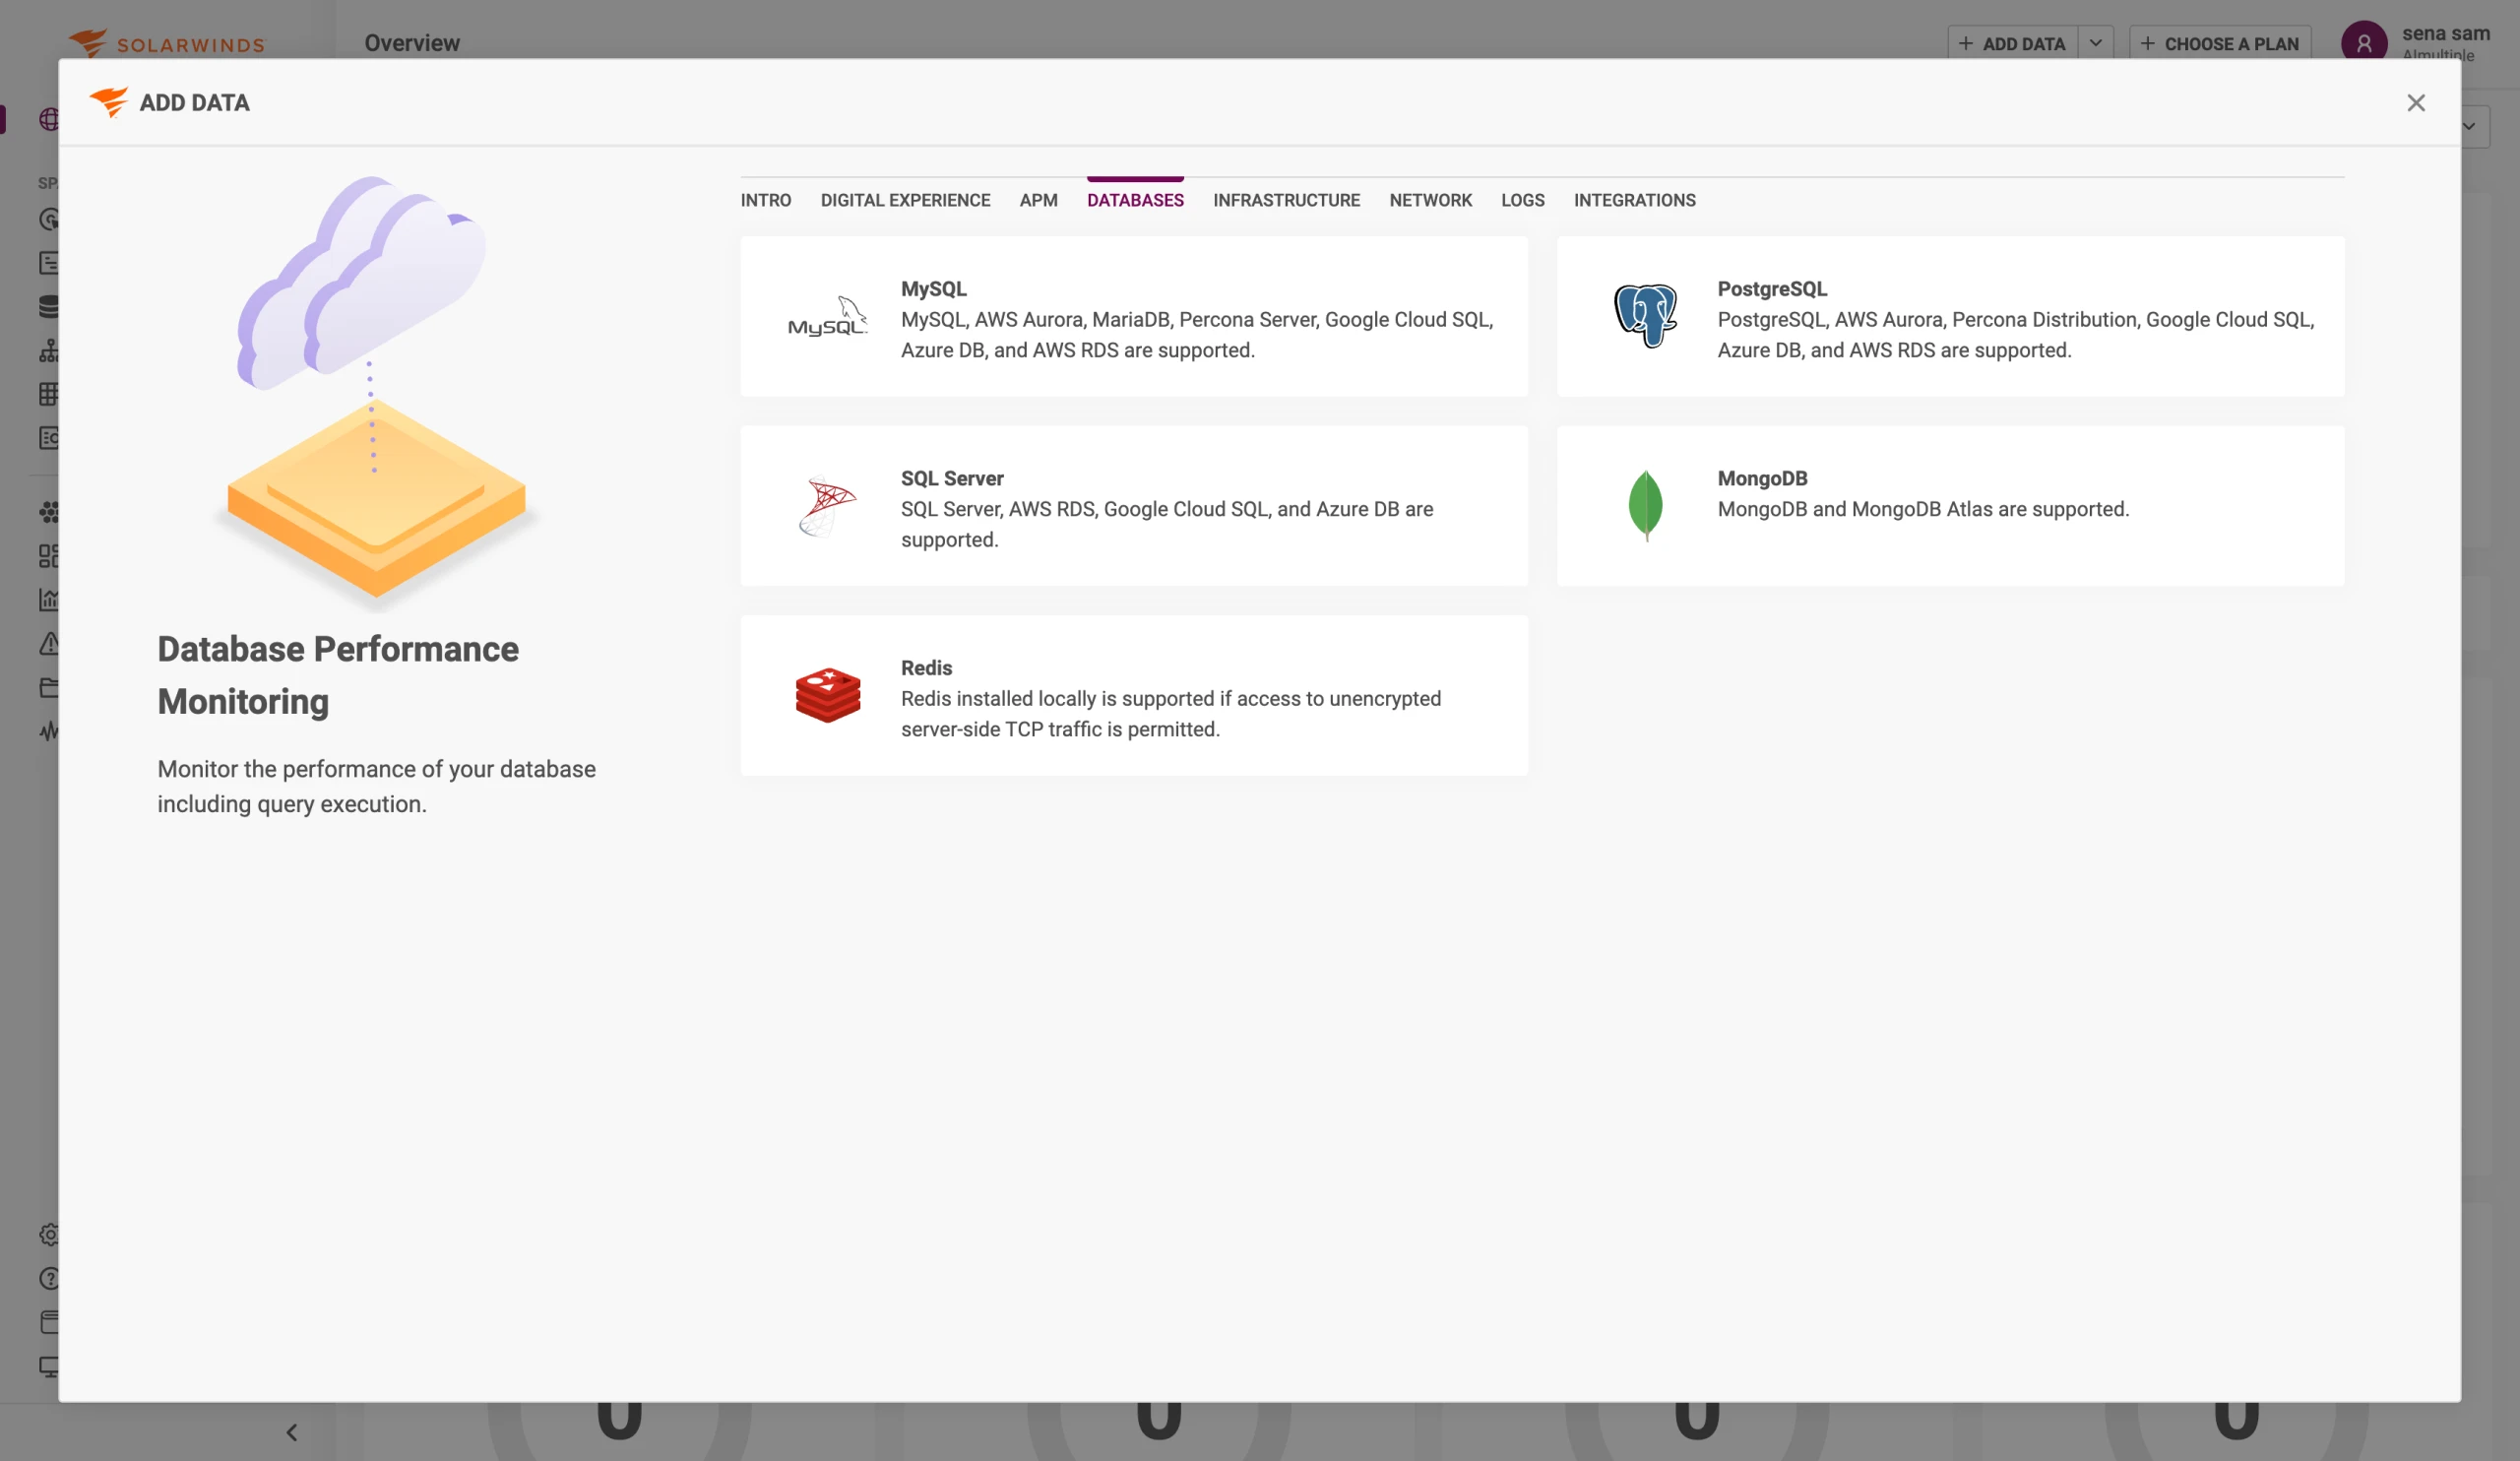
Task: Select the PostgreSQL card title
Action: tap(1771, 289)
